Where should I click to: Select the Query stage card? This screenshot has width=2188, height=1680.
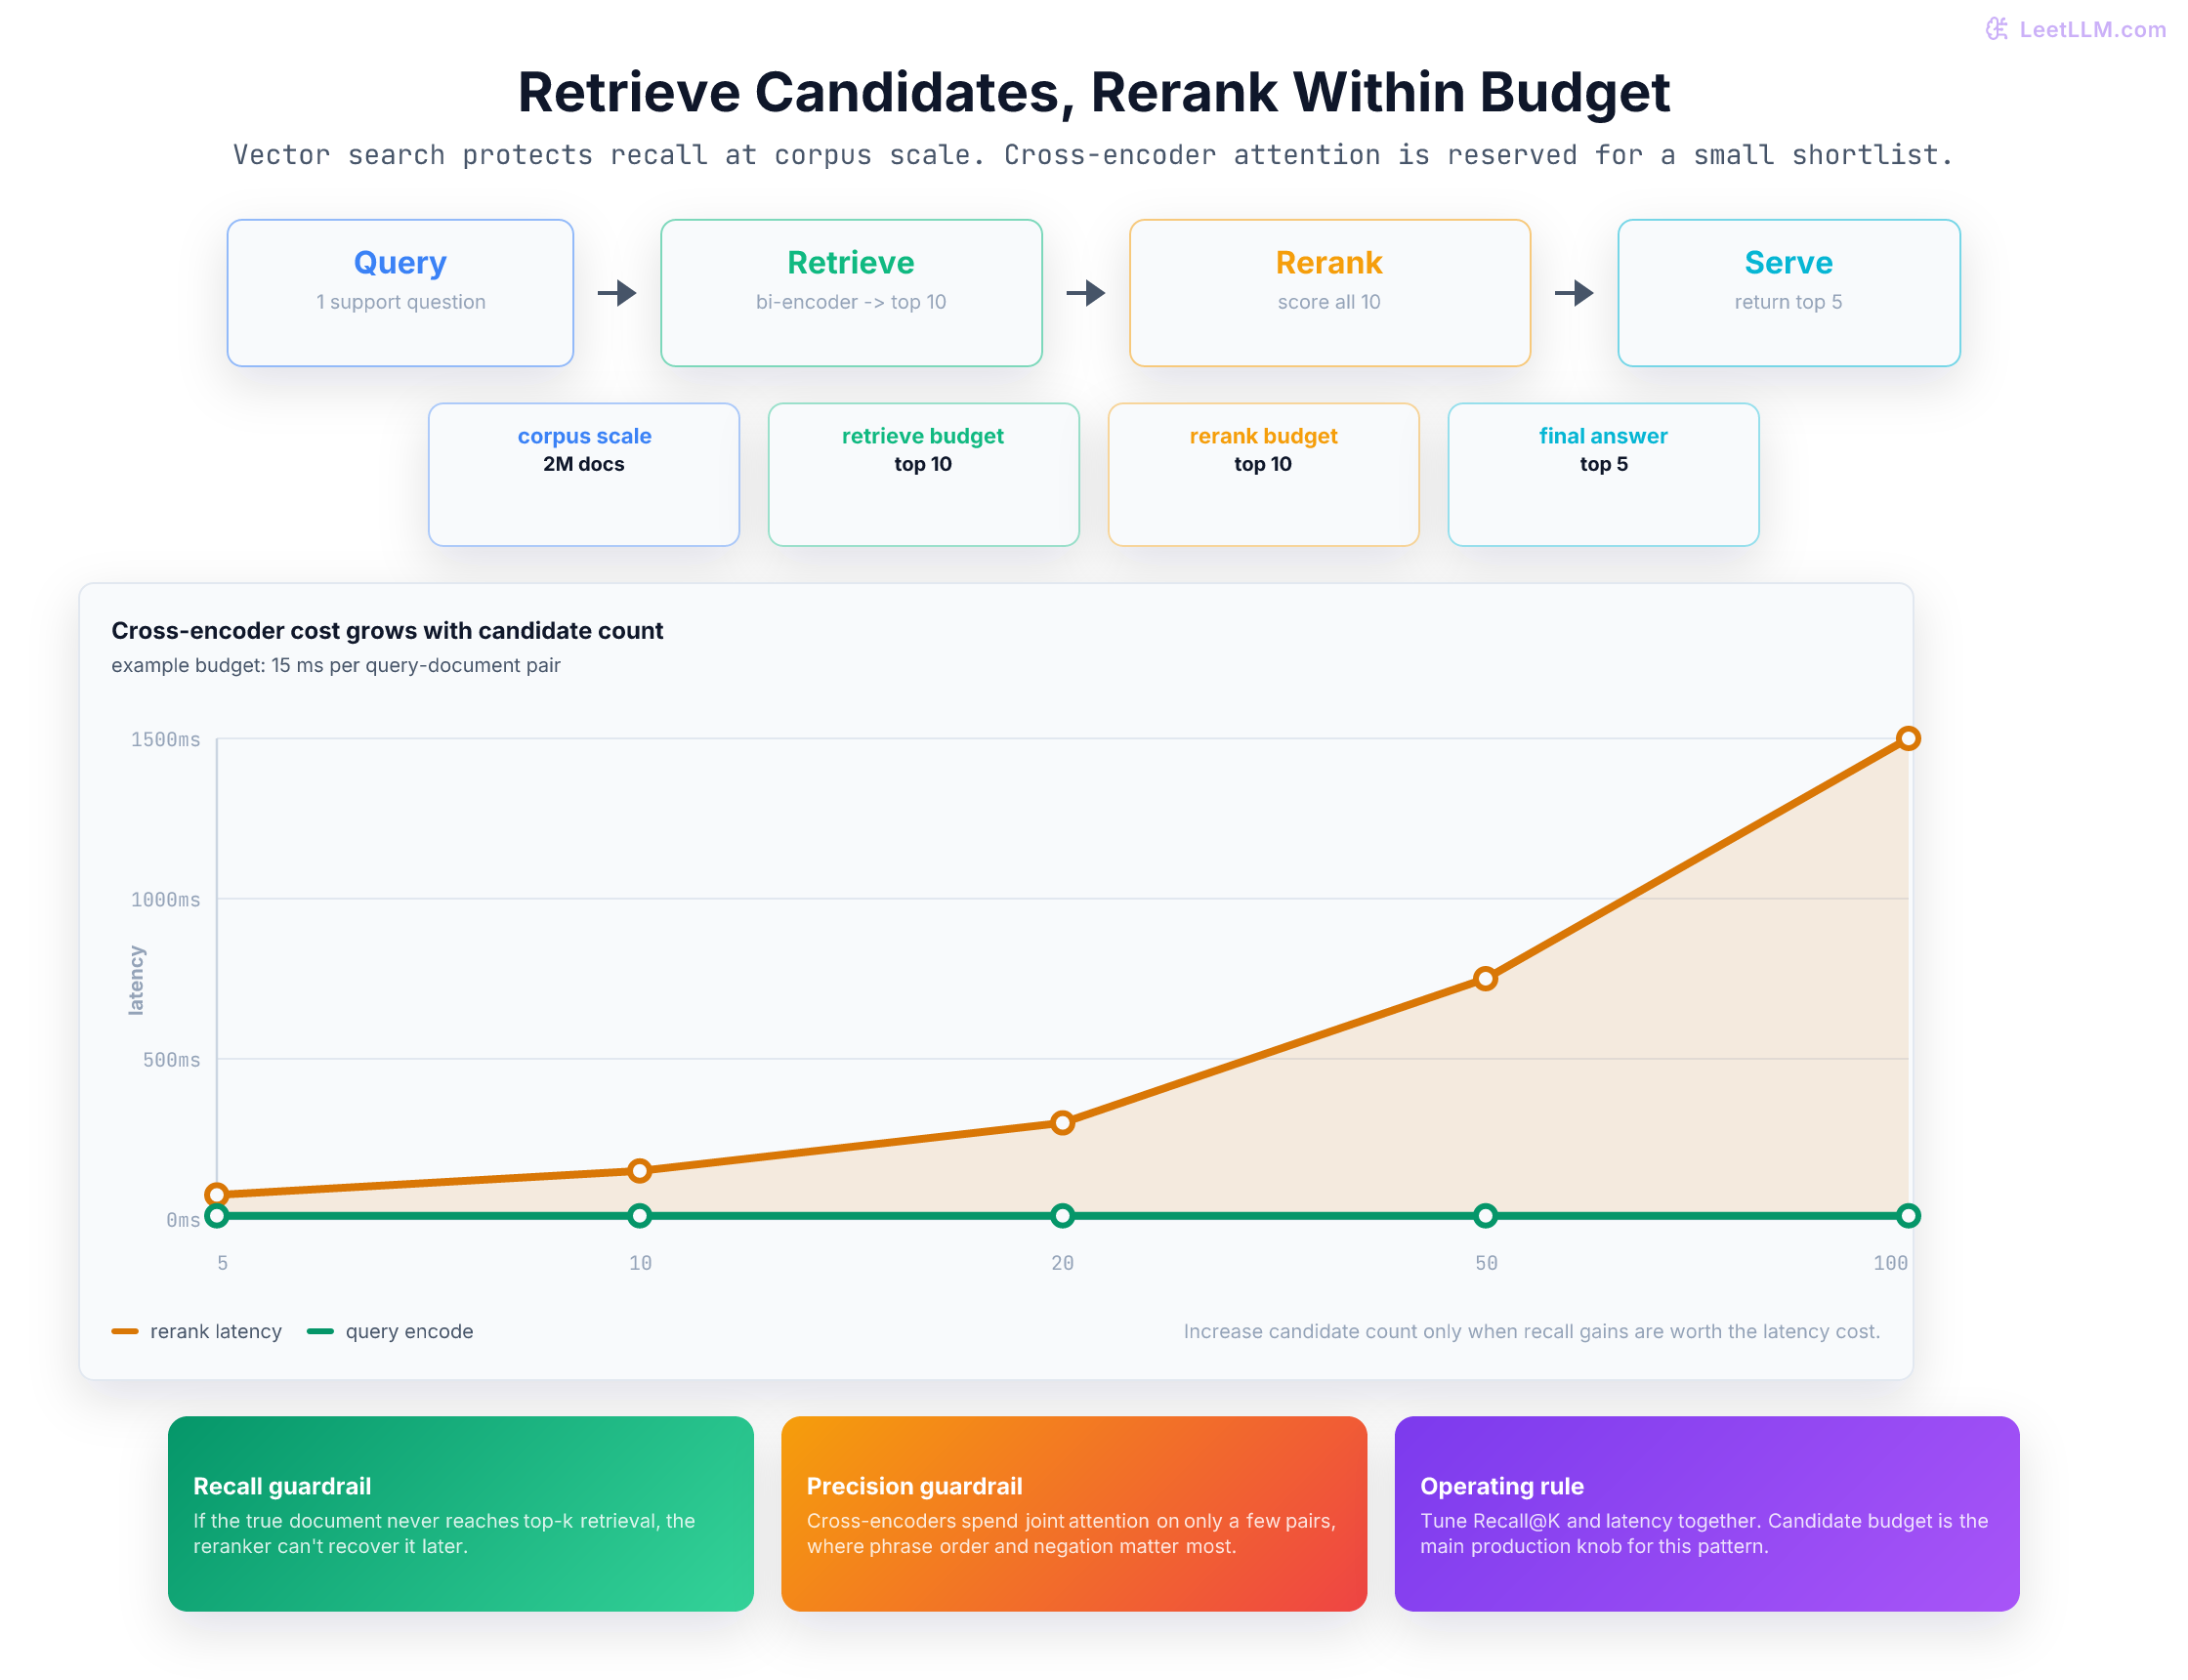click(400, 293)
